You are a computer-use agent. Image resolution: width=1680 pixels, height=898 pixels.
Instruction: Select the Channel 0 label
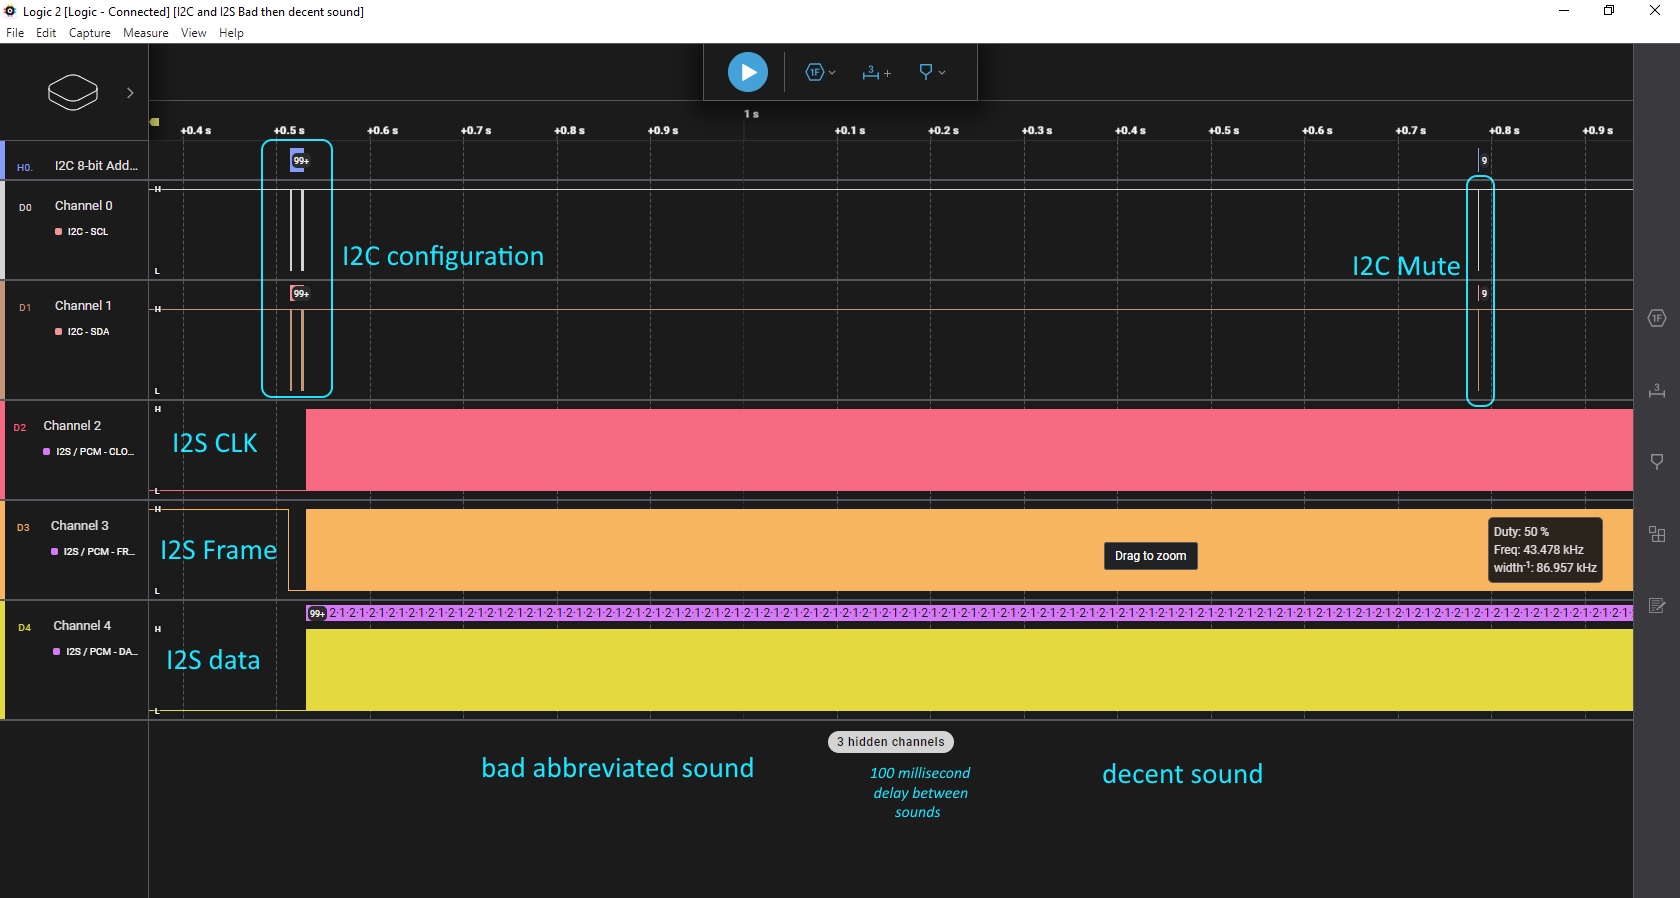click(x=84, y=205)
